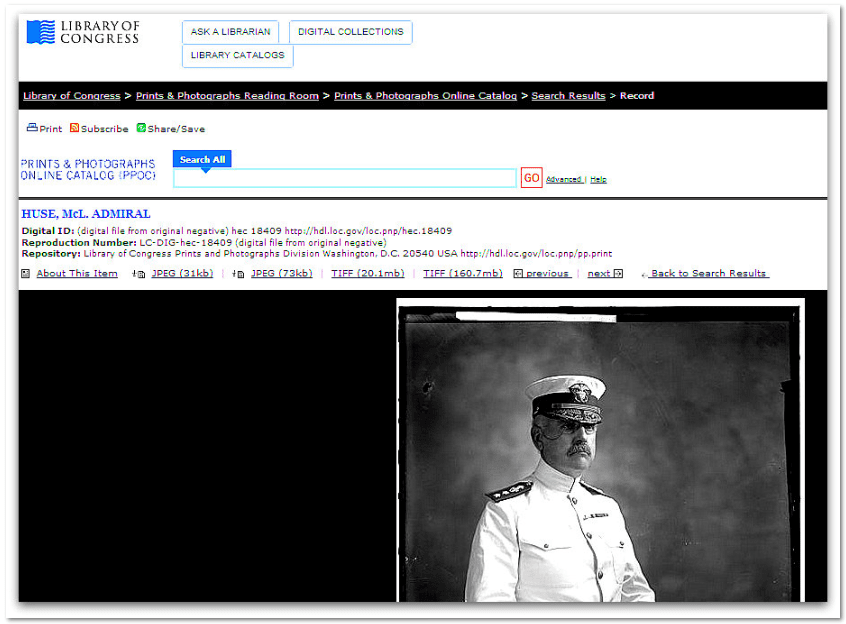The width and height of the screenshot is (846, 624).
Task: Click the Share/Save link
Action: (176, 129)
